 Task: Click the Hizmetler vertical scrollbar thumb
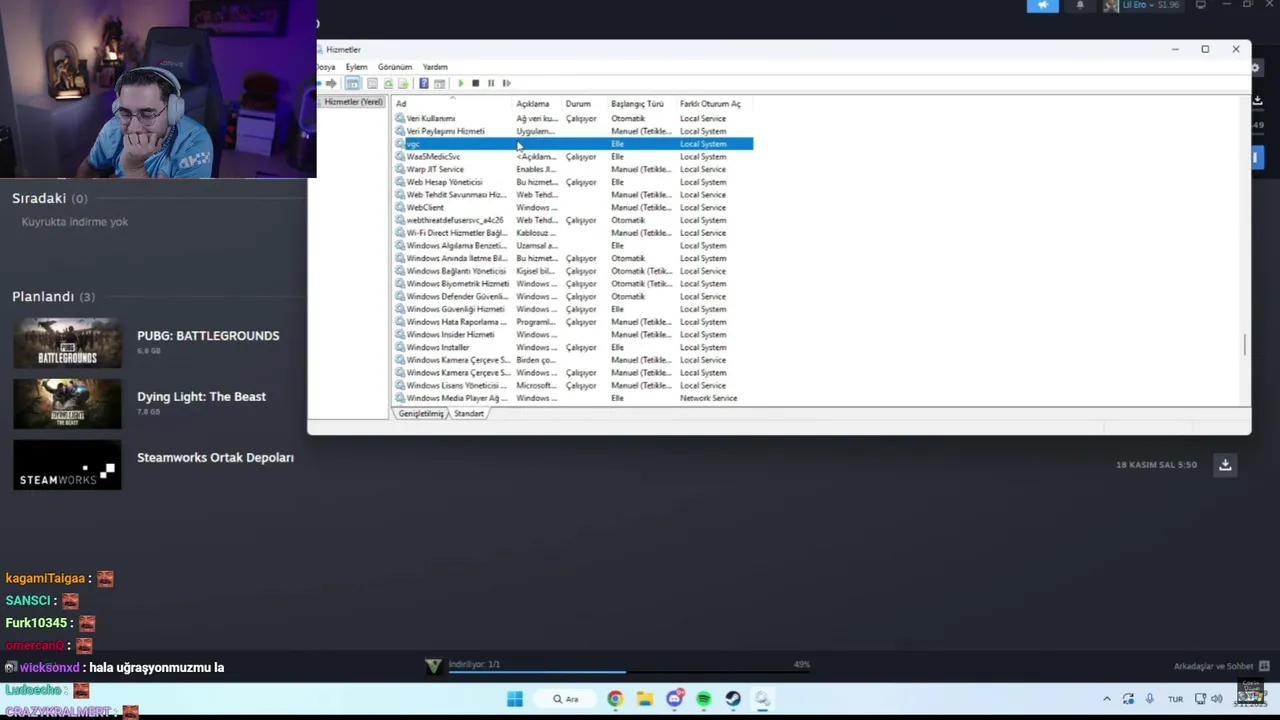(1245, 344)
